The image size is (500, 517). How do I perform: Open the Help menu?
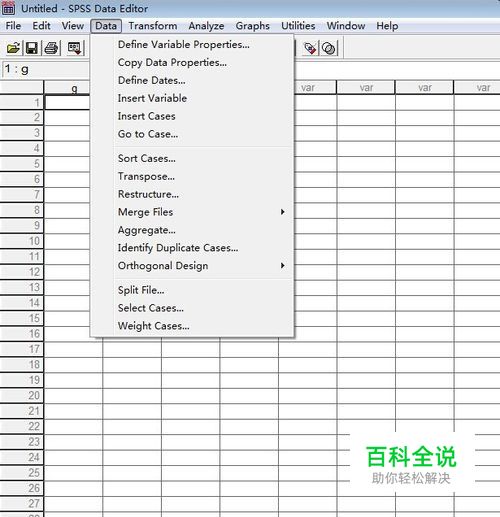pos(387,26)
